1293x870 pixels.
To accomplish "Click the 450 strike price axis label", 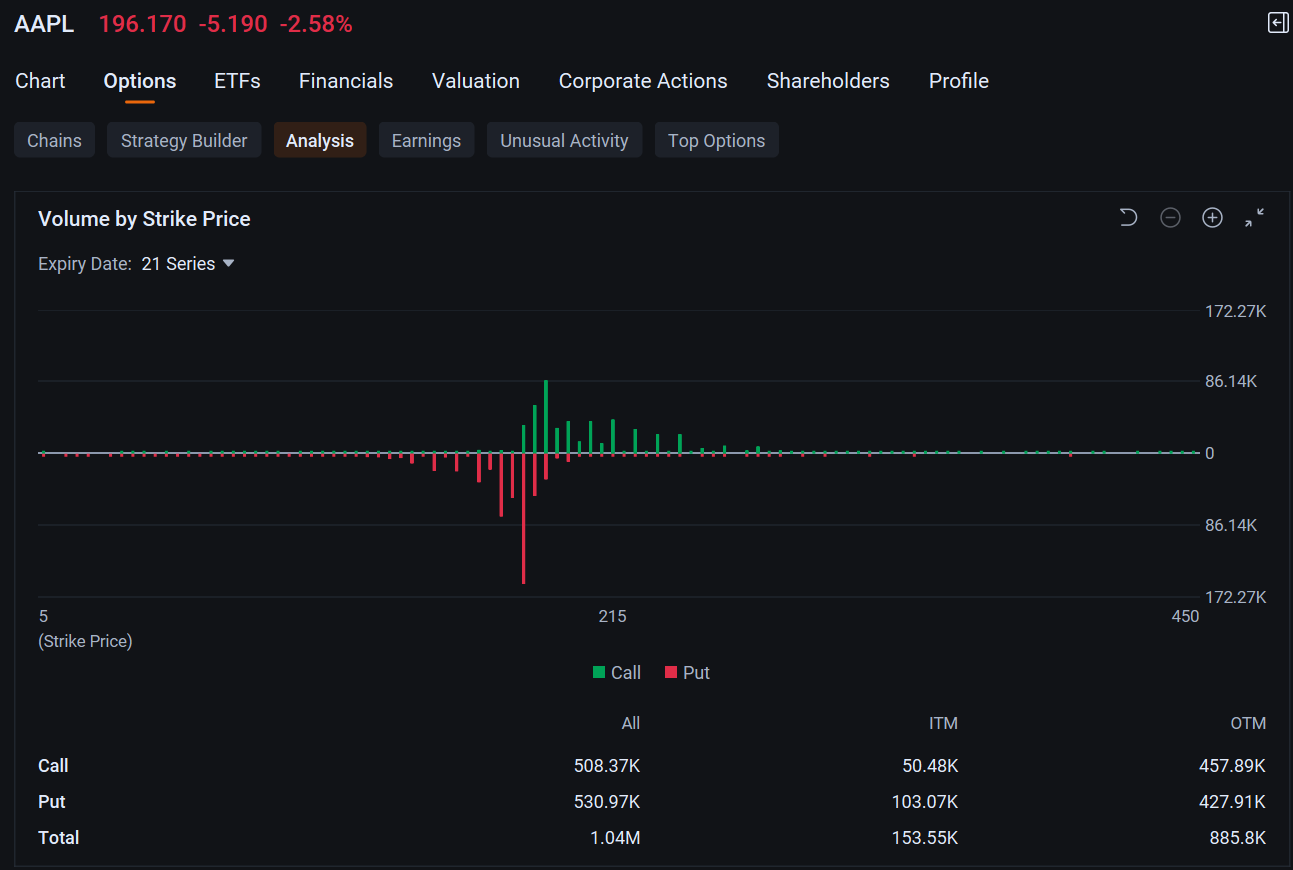I will [1185, 617].
